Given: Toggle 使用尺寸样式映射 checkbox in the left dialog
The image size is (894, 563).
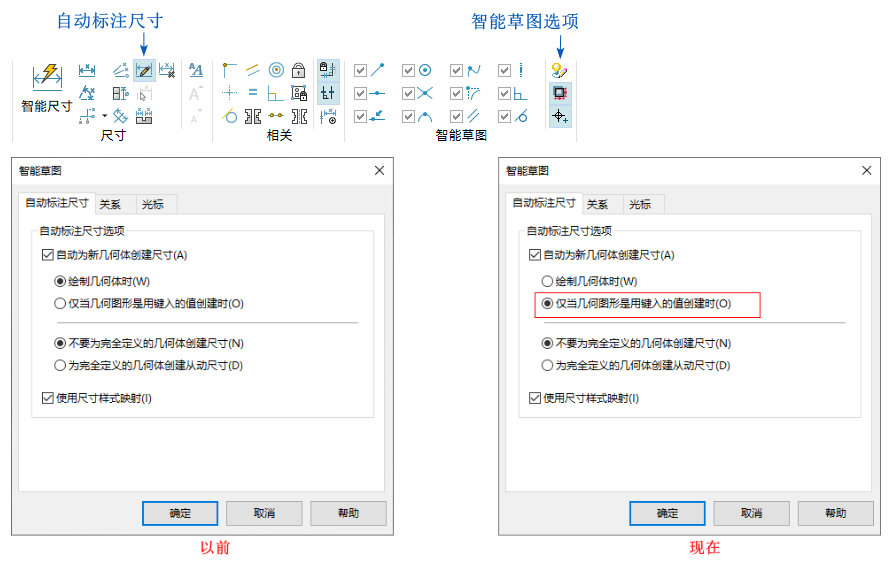Looking at the screenshot, I should pyautogui.click(x=48, y=398).
